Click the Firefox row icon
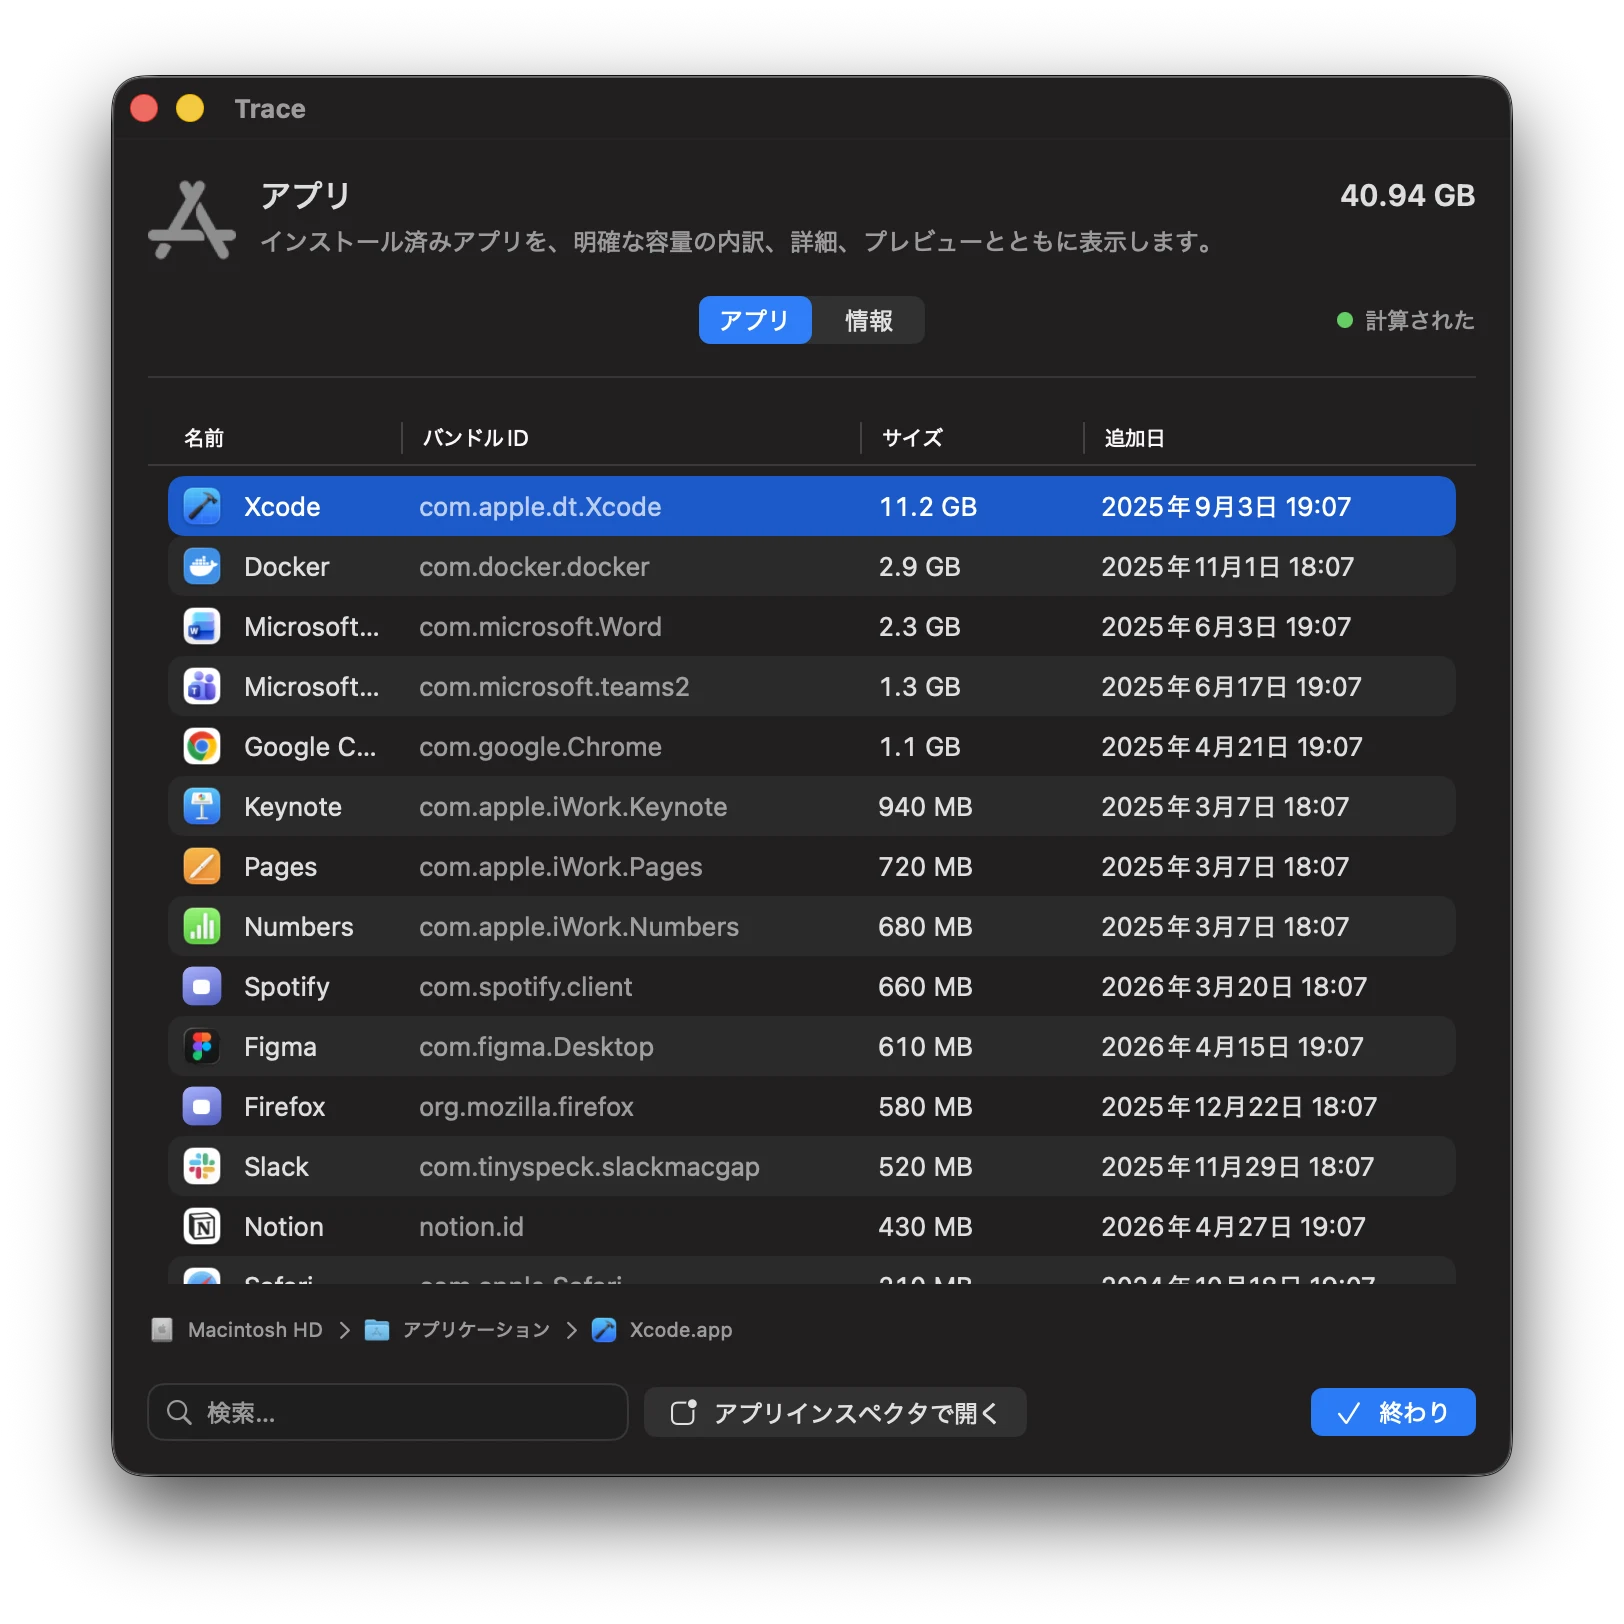Viewport: 1624px width, 1624px height. click(x=202, y=1107)
